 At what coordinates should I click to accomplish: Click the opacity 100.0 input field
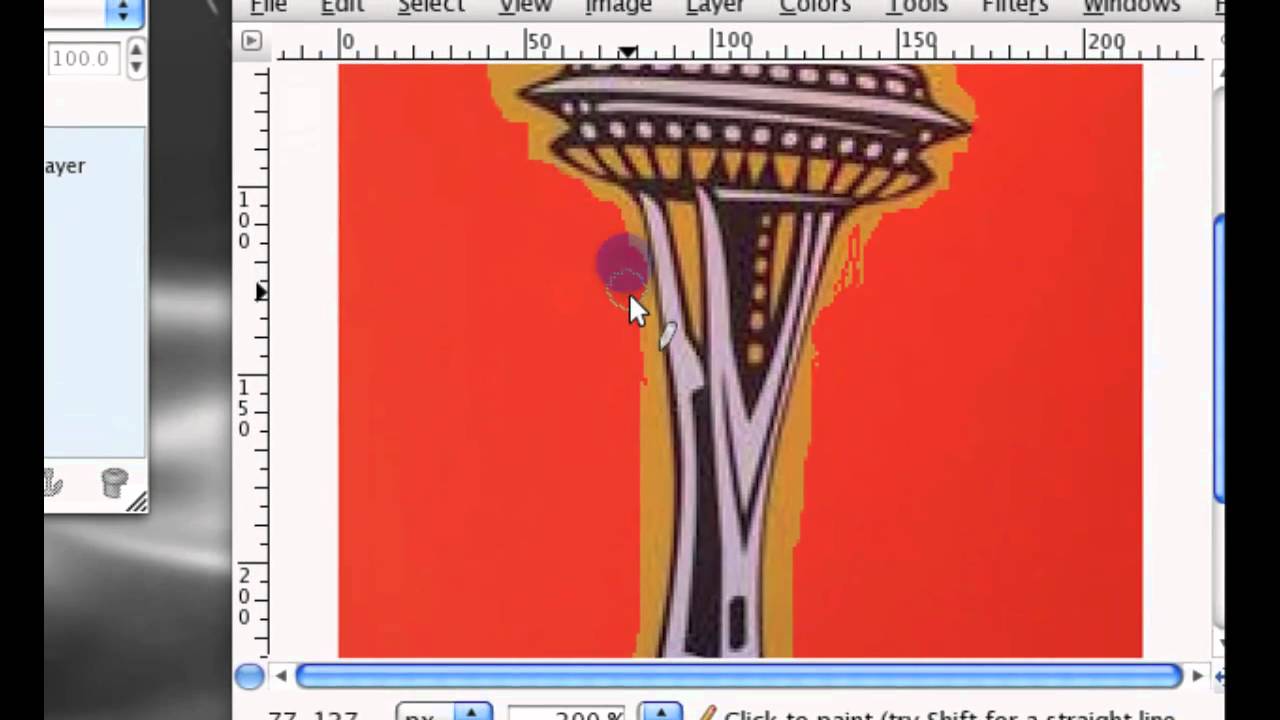pos(83,59)
